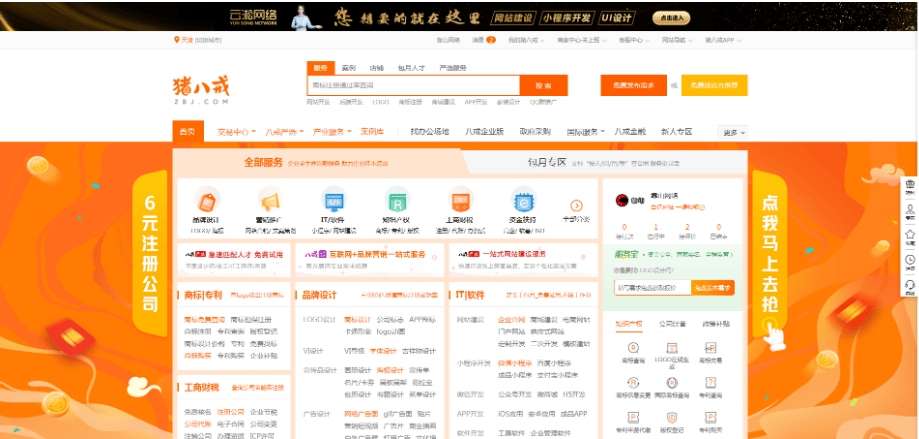
Task: Switch to the 包月专区 tab
Action: tap(548, 162)
